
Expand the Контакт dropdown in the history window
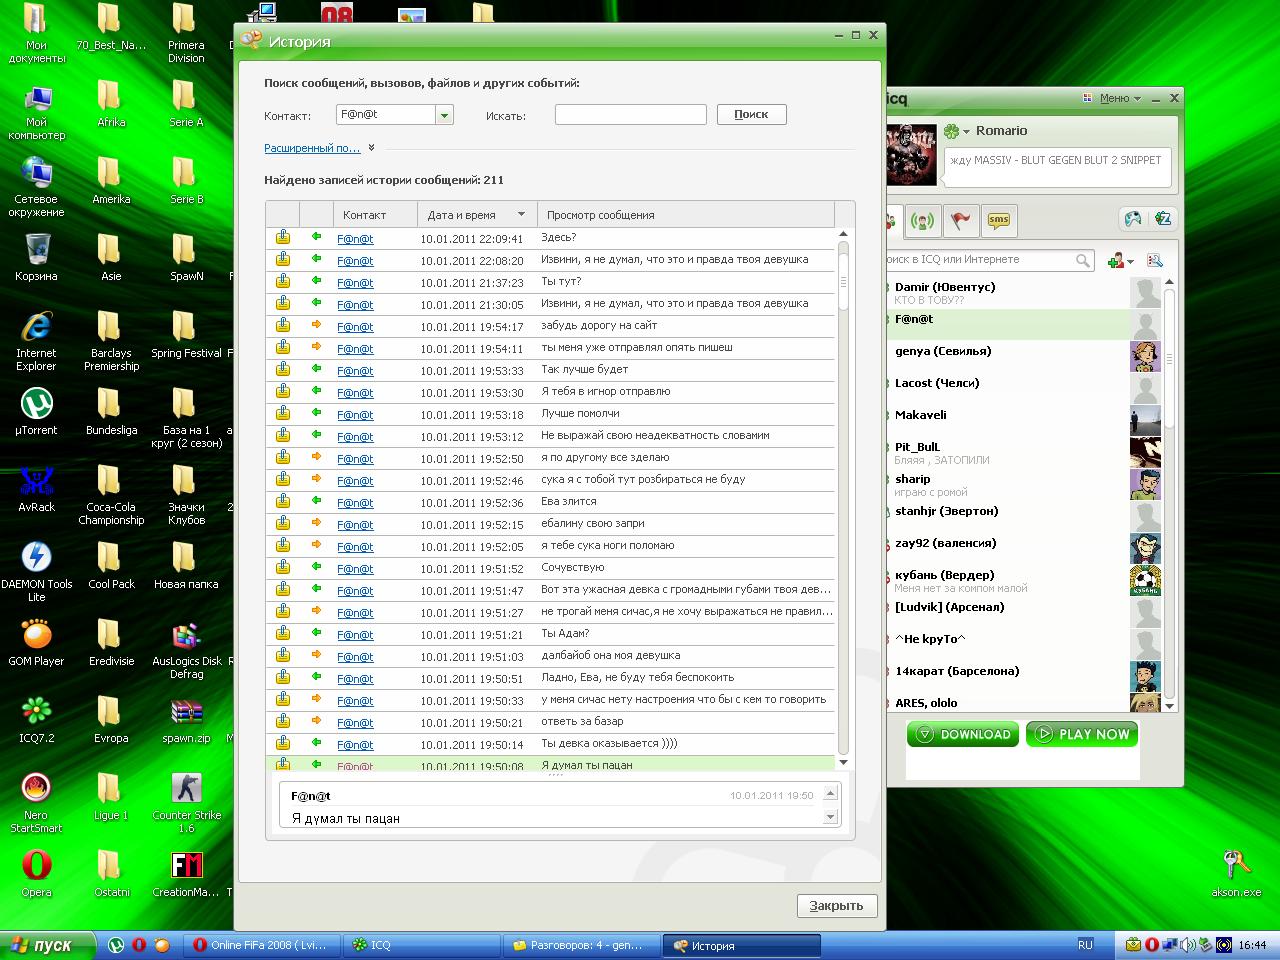click(x=444, y=115)
